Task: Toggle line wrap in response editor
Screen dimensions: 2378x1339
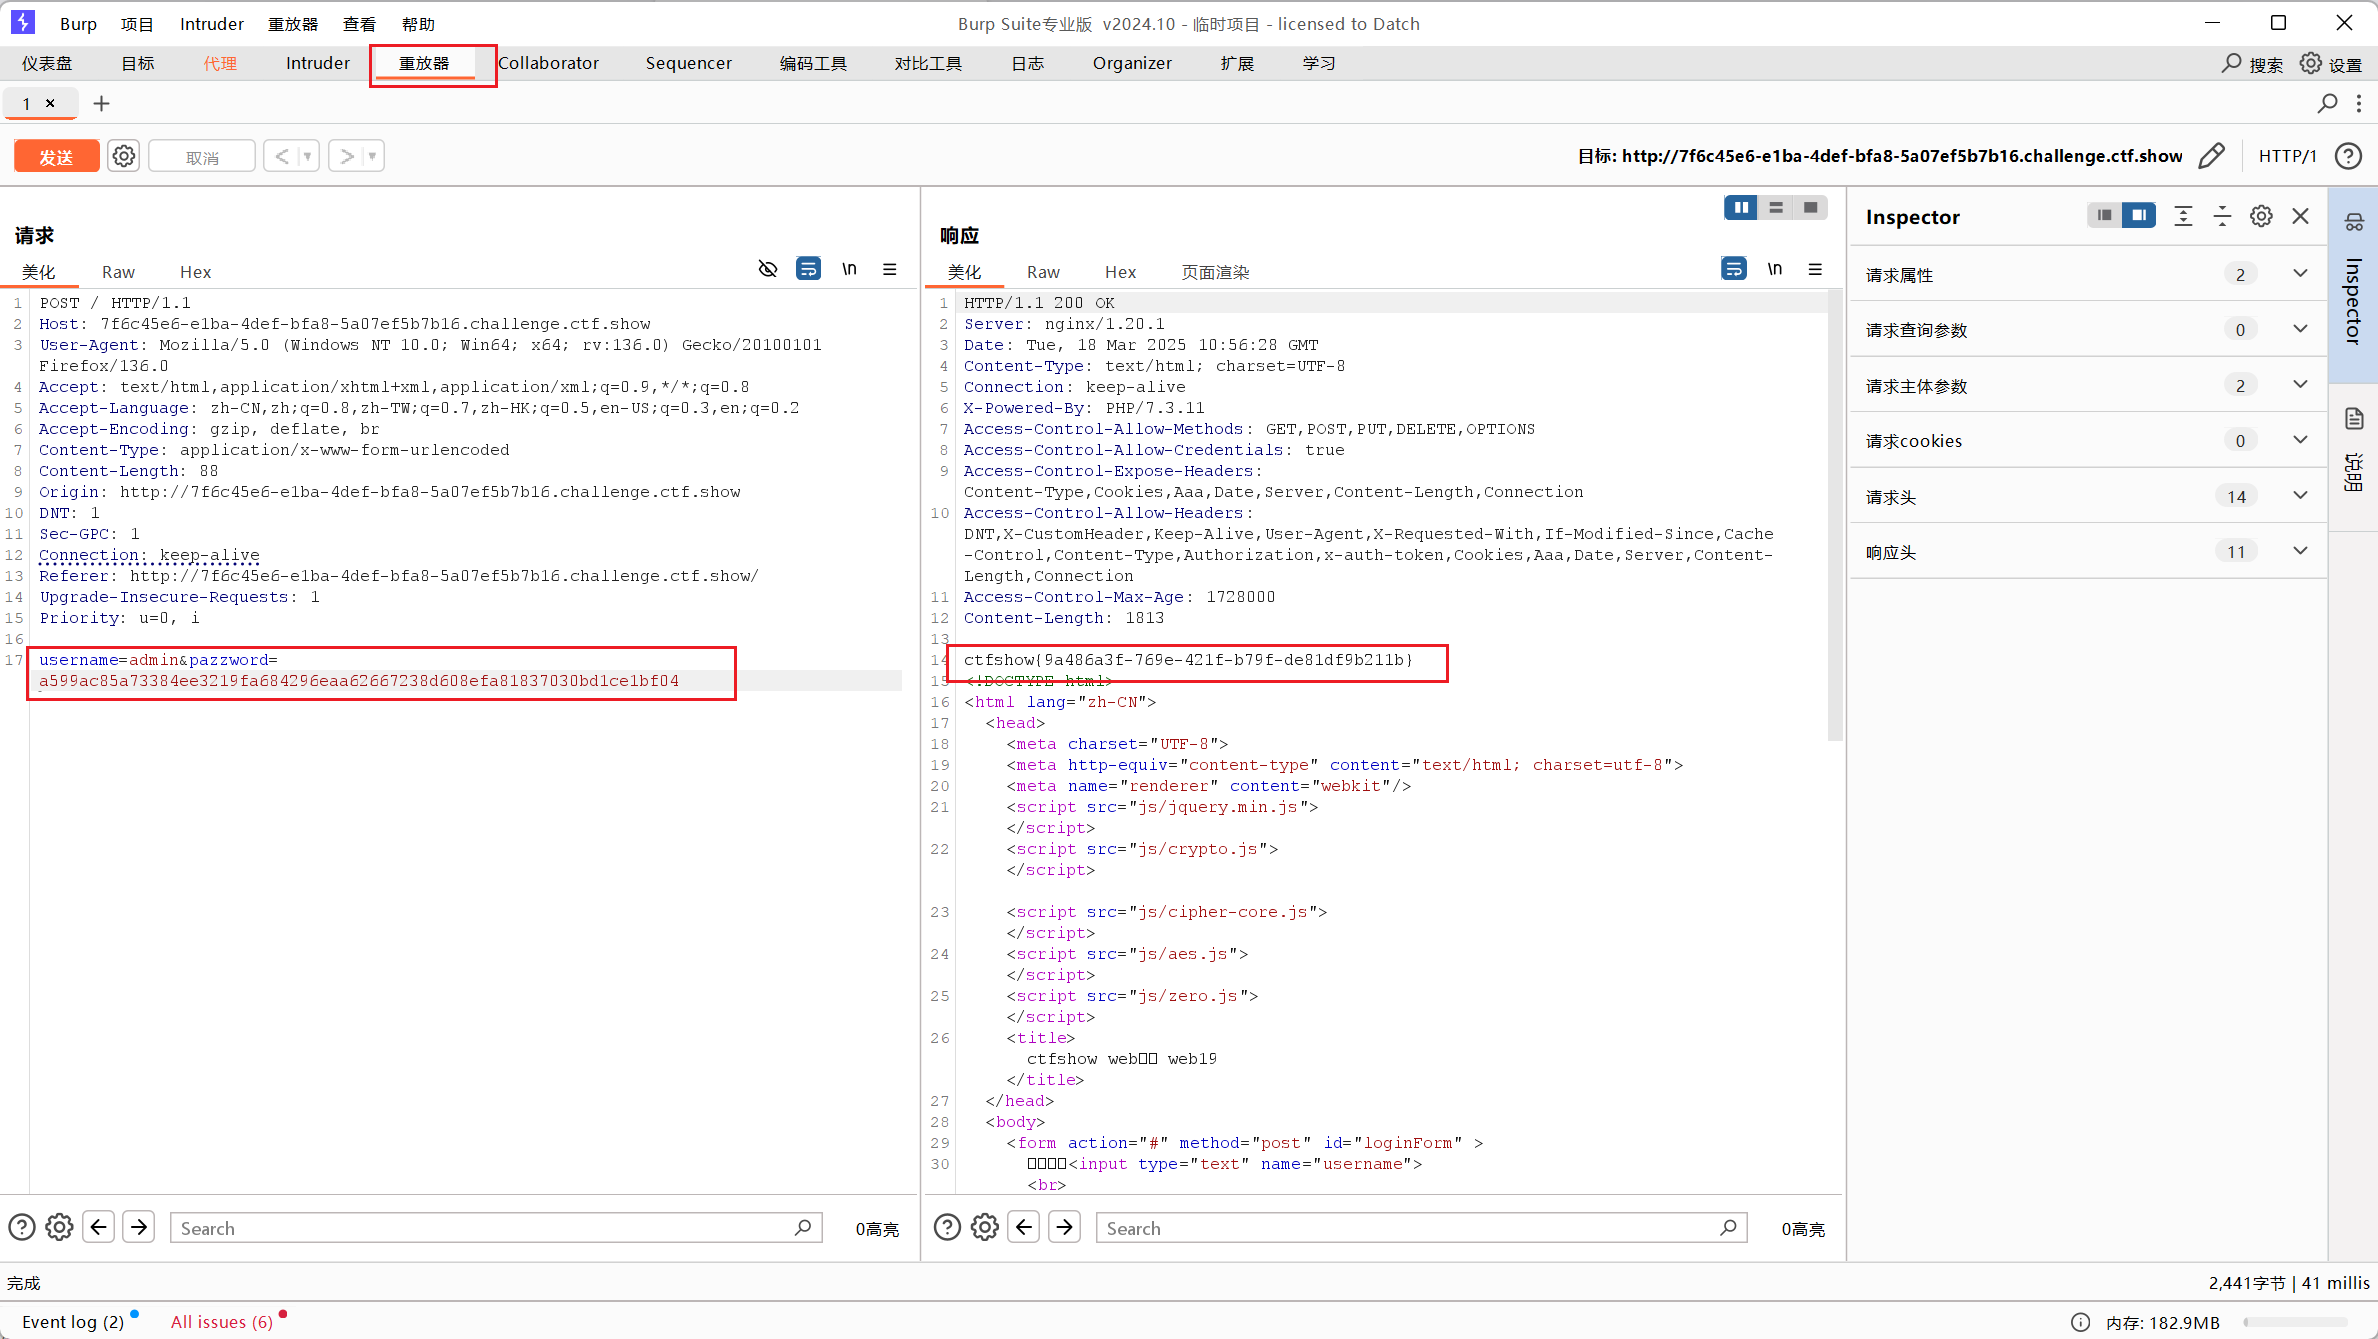Action: point(1734,269)
